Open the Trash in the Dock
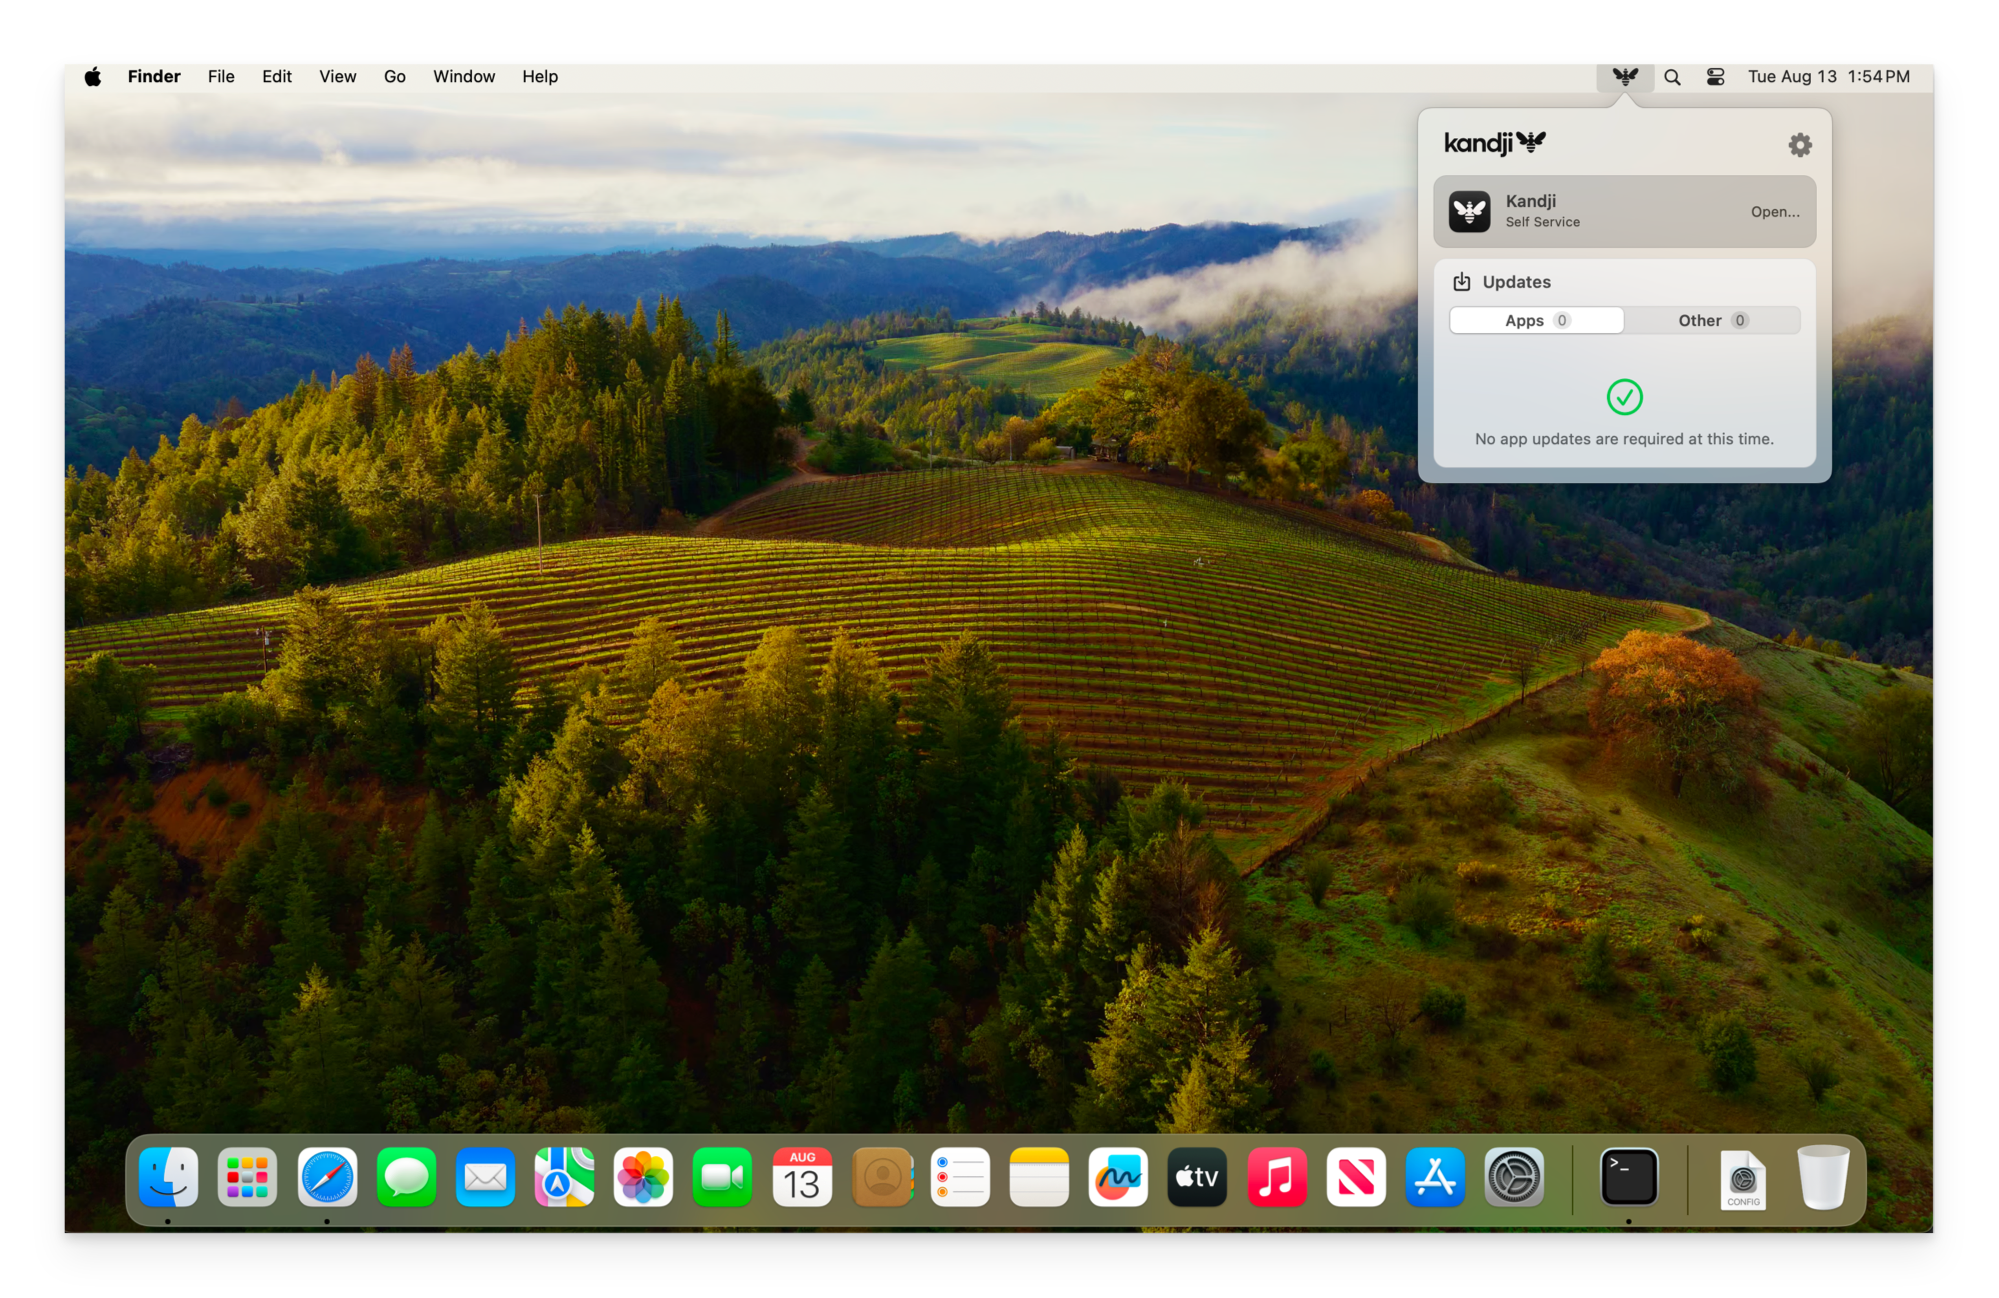 tap(1822, 1177)
